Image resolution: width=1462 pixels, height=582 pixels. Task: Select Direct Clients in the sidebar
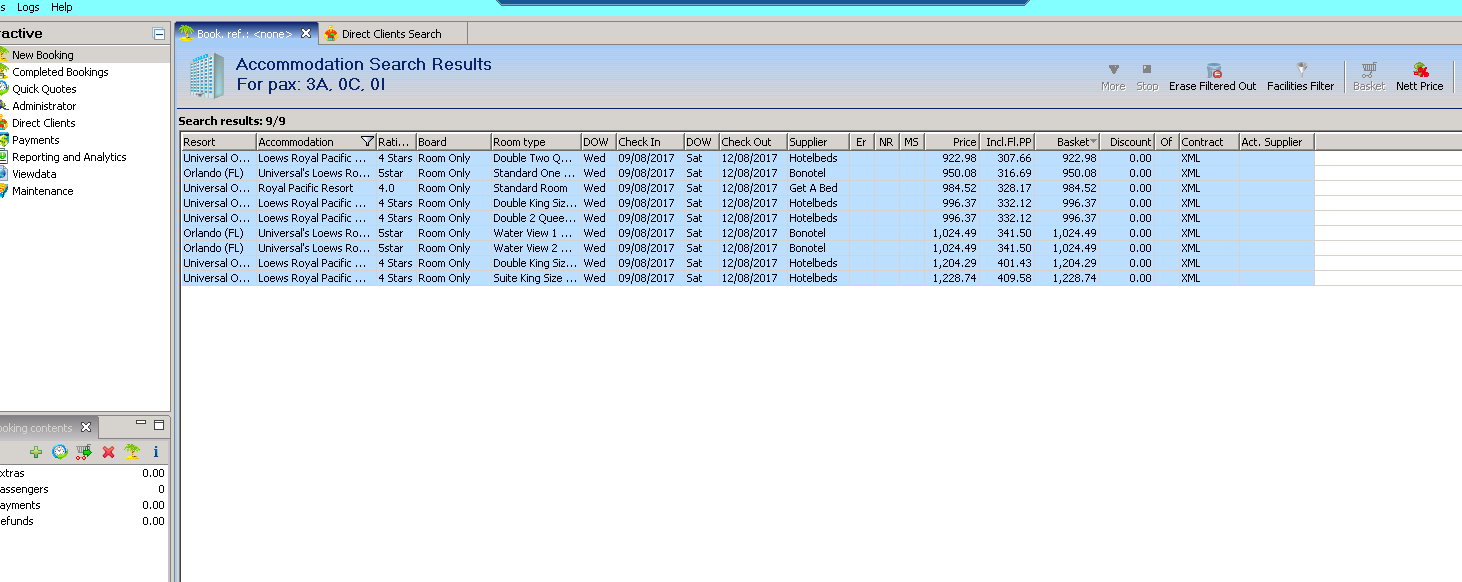pos(43,123)
